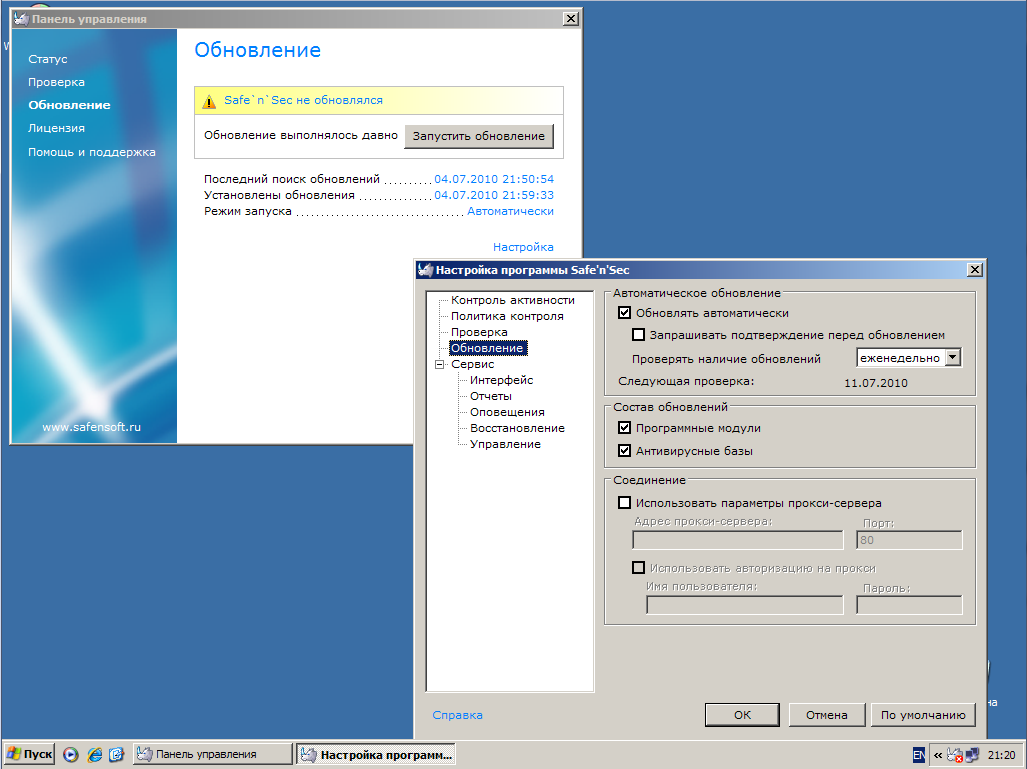Click the 21:20 clock in the tray
This screenshot has height=769, width=1027.
point(1001,755)
